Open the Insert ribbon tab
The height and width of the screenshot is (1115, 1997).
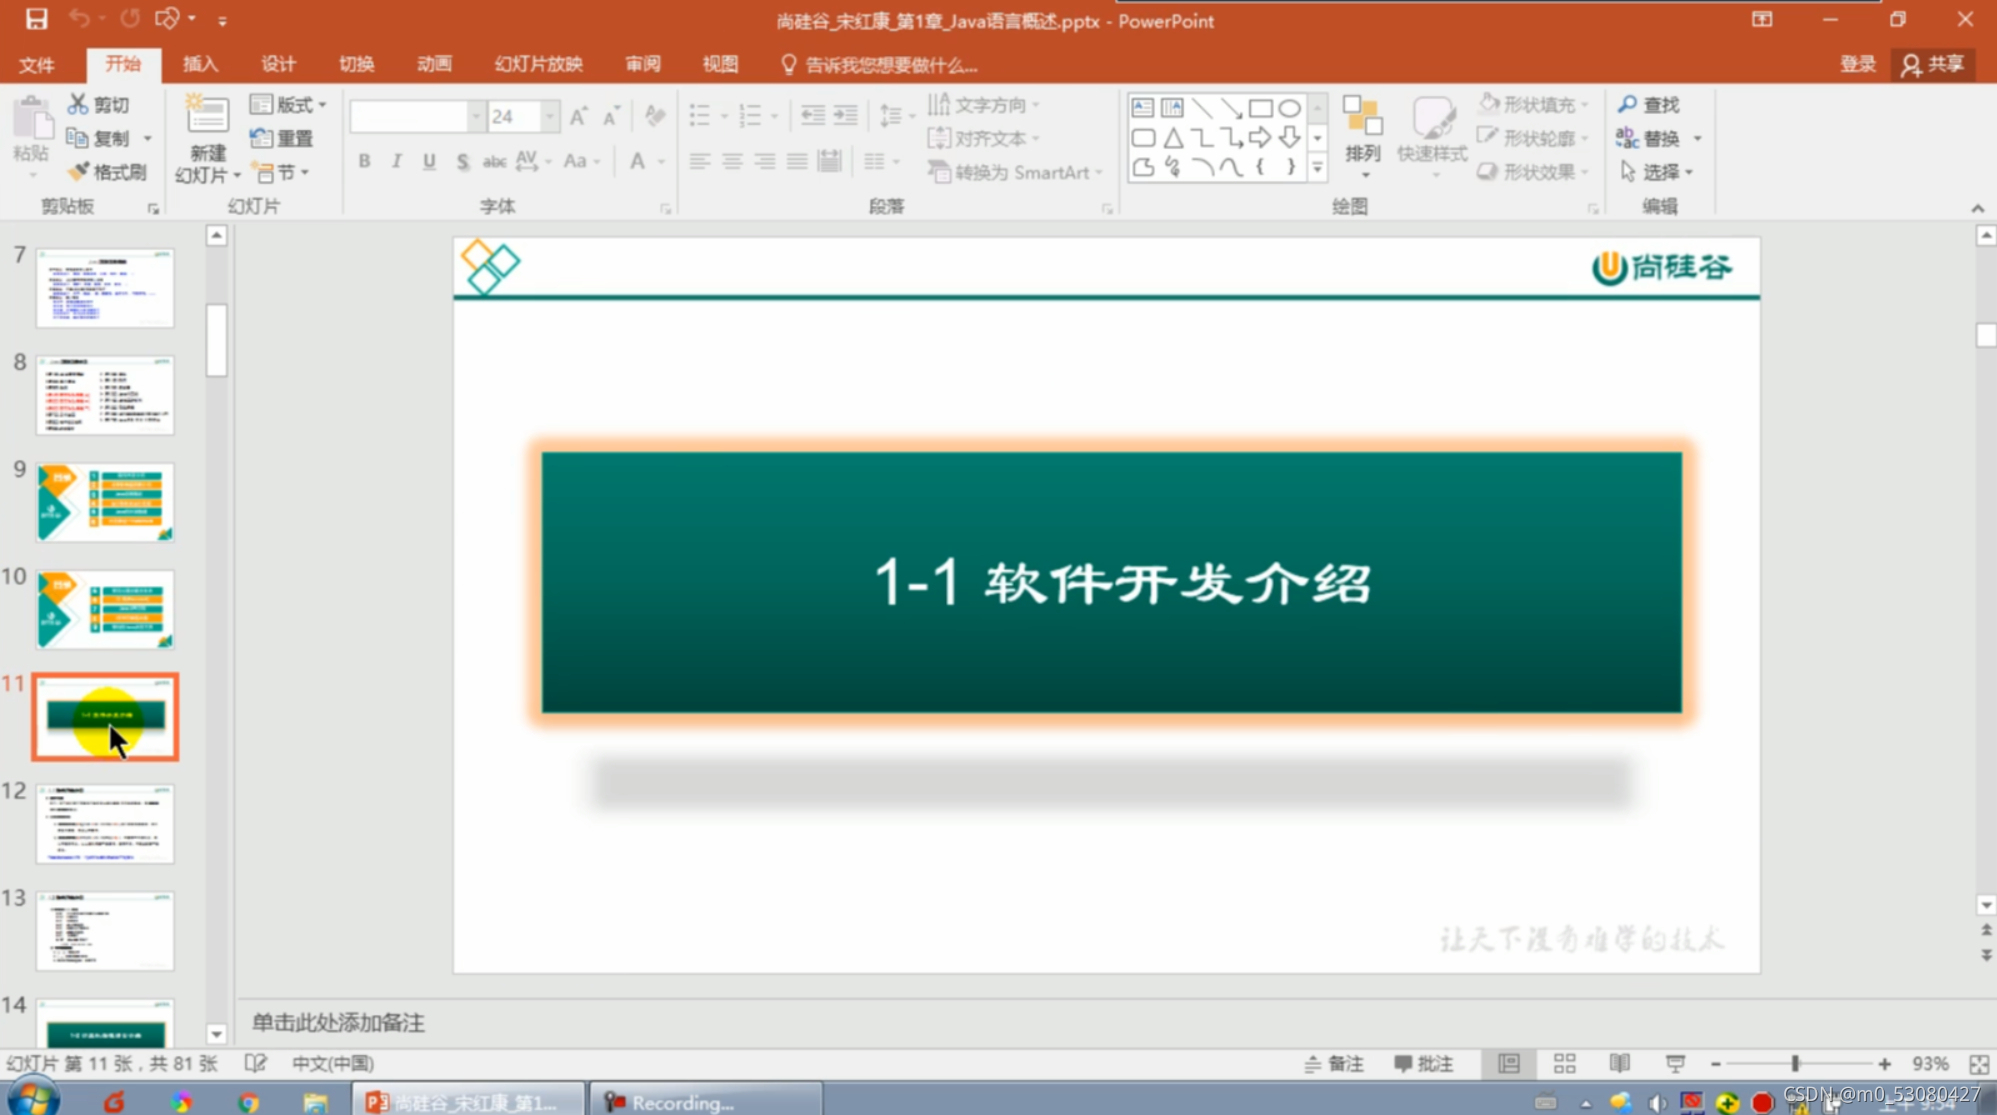(200, 64)
